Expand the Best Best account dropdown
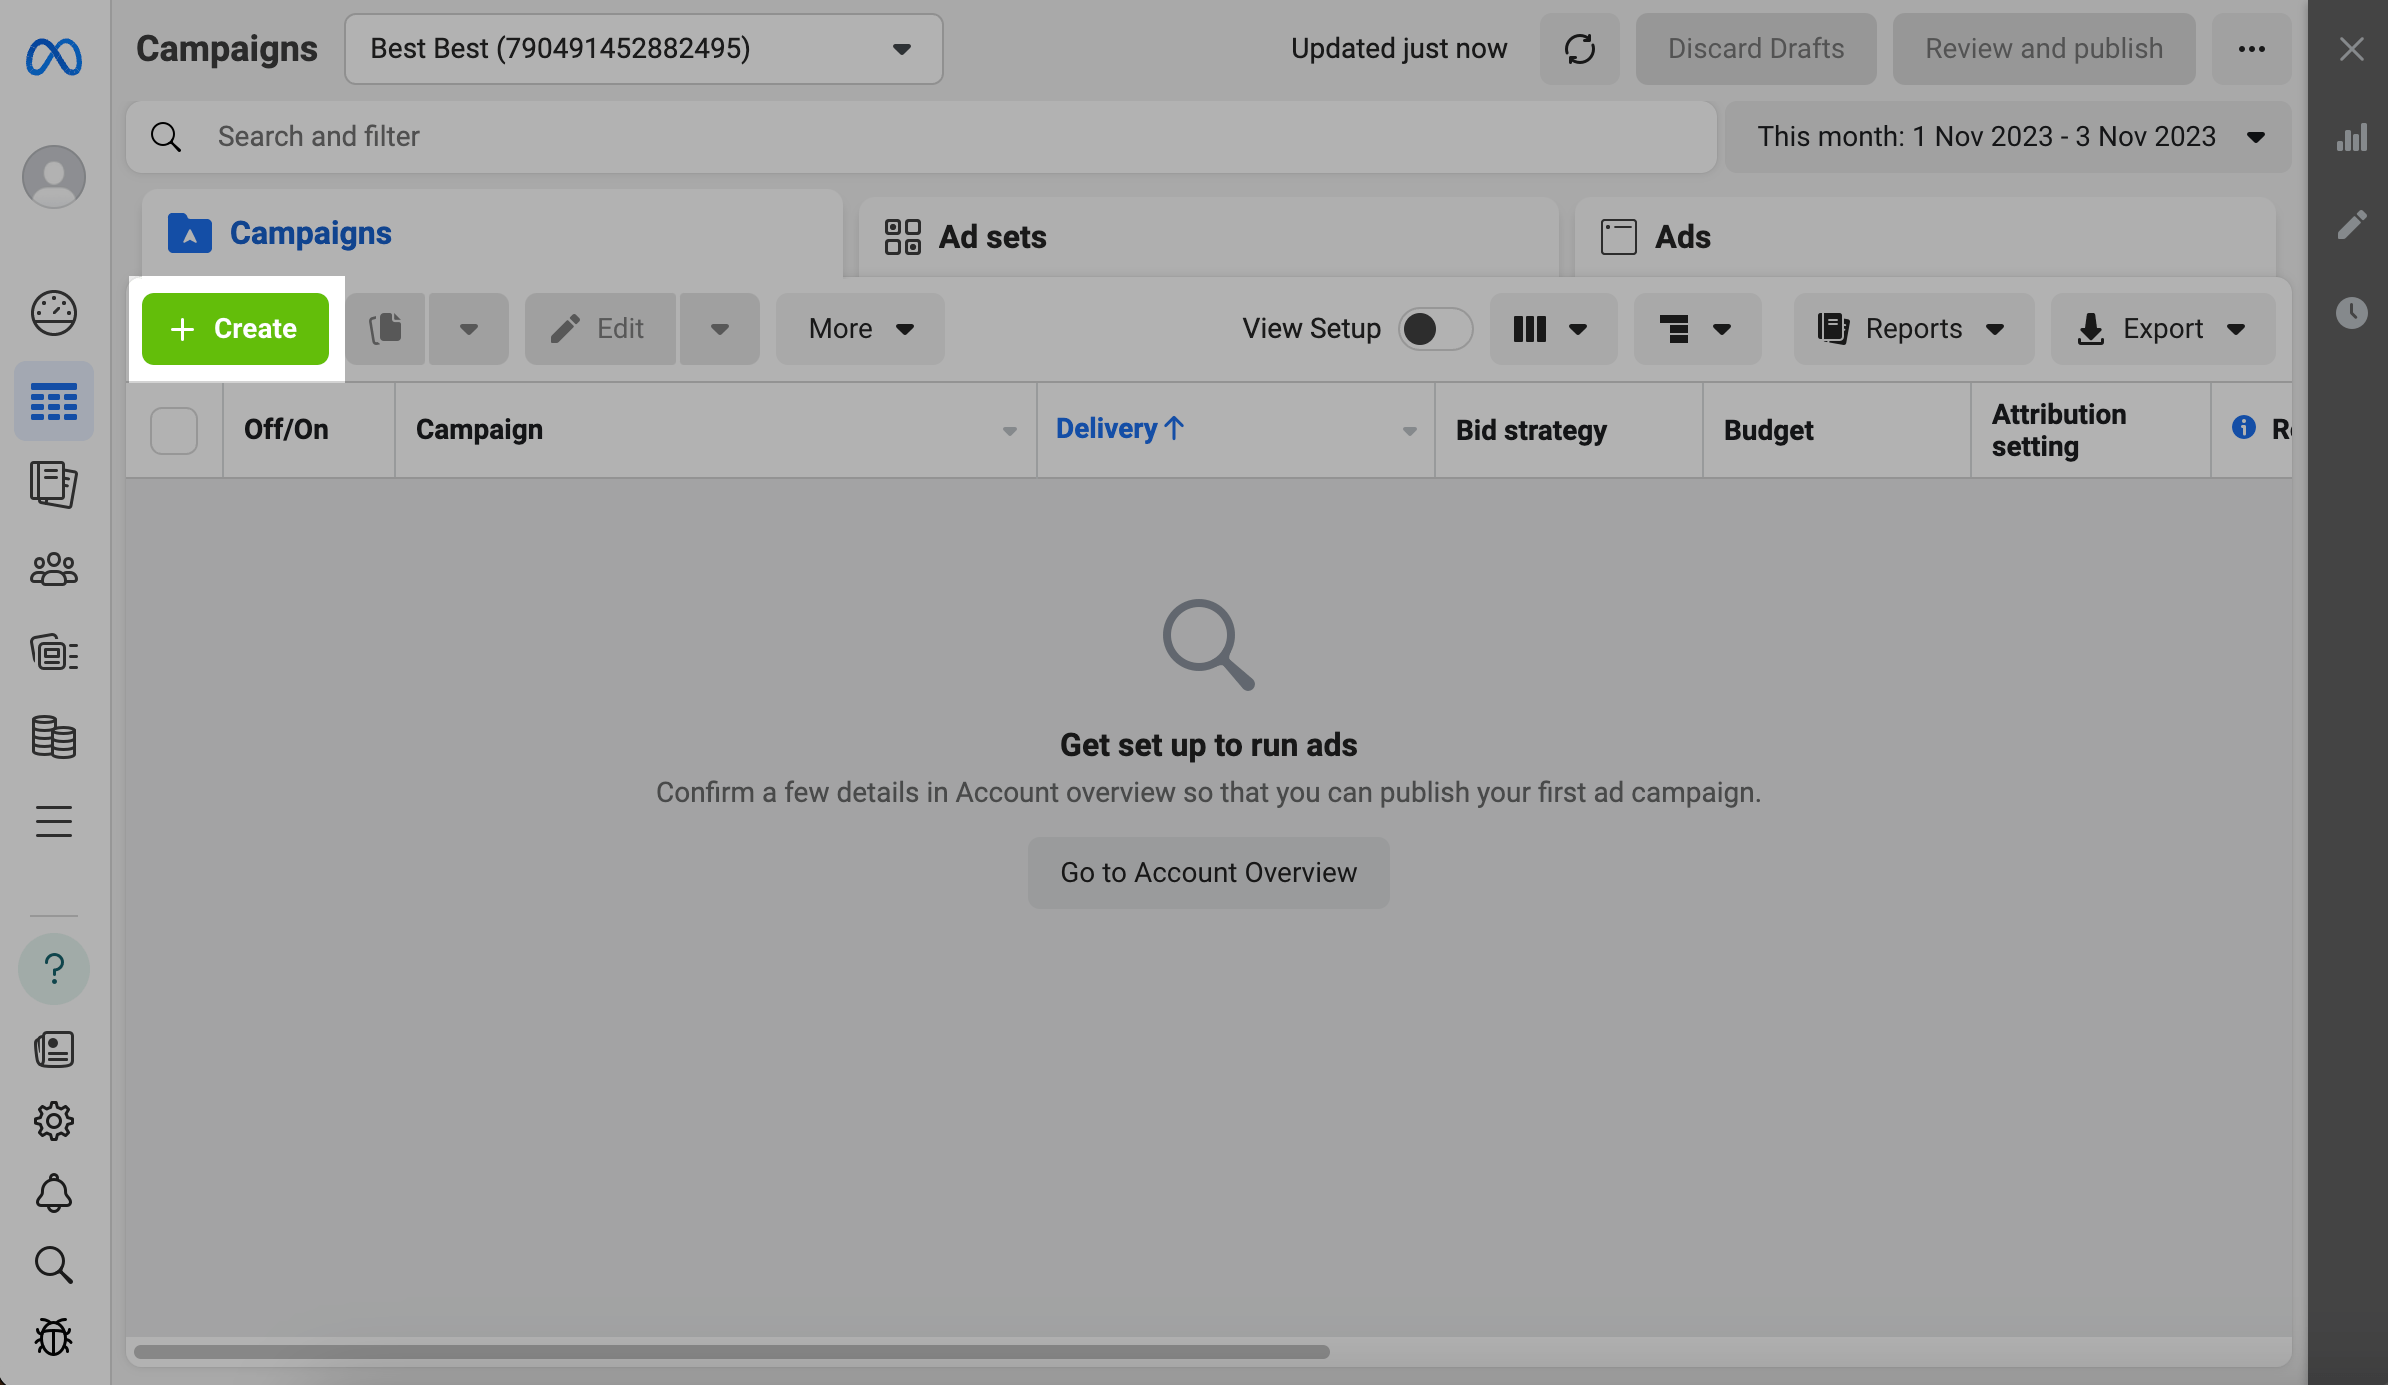Screen dimensions: 2388x1385 tap(643, 49)
